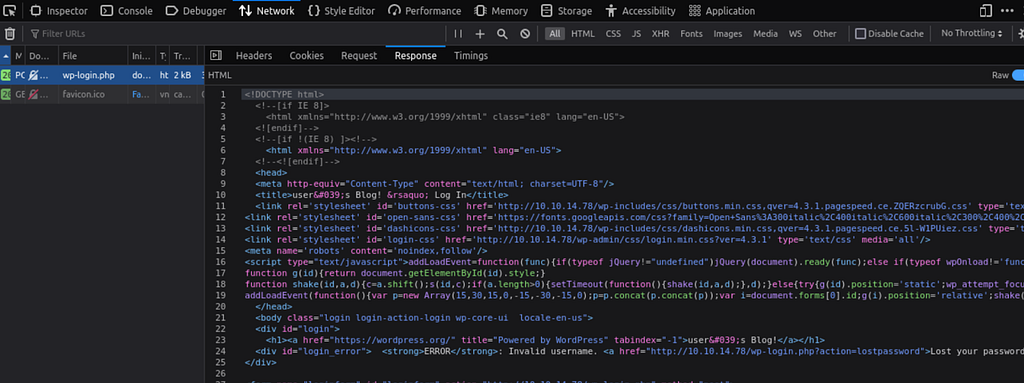Click status badge of wp-login.php request

[5, 75]
